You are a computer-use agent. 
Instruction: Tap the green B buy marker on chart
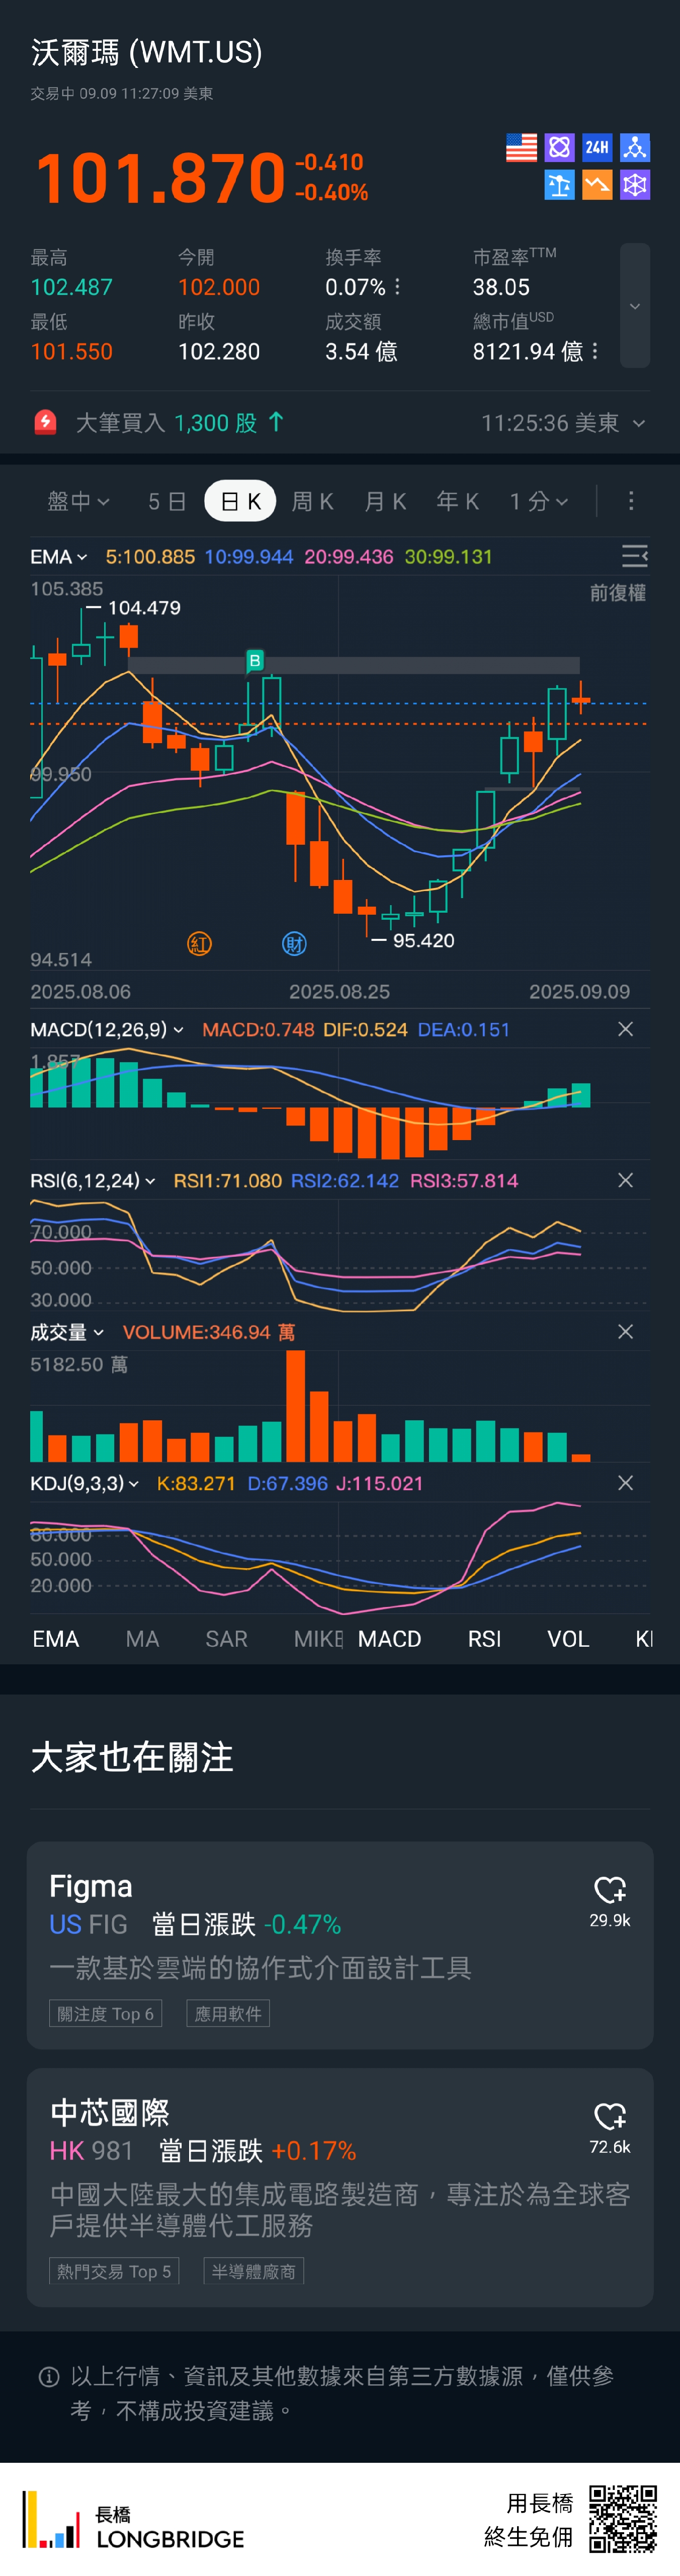pos(255,660)
